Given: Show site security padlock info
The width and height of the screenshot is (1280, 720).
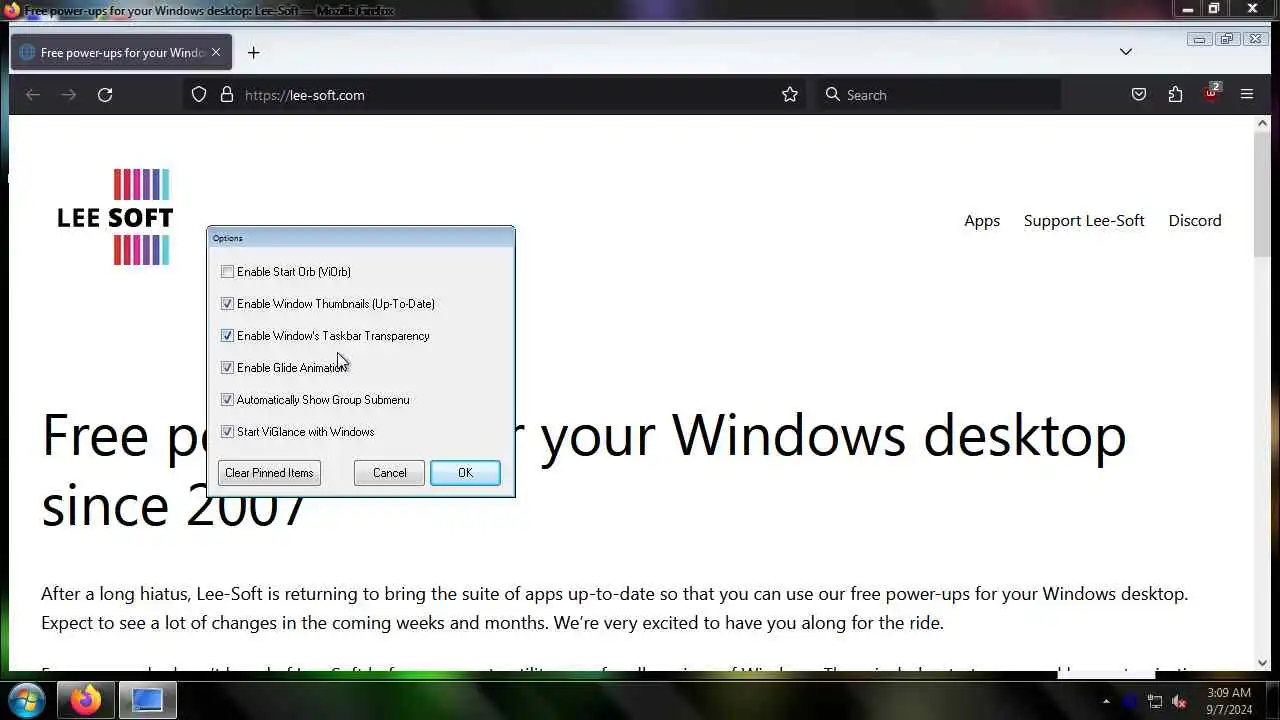Looking at the screenshot, I should pos(227,95).
